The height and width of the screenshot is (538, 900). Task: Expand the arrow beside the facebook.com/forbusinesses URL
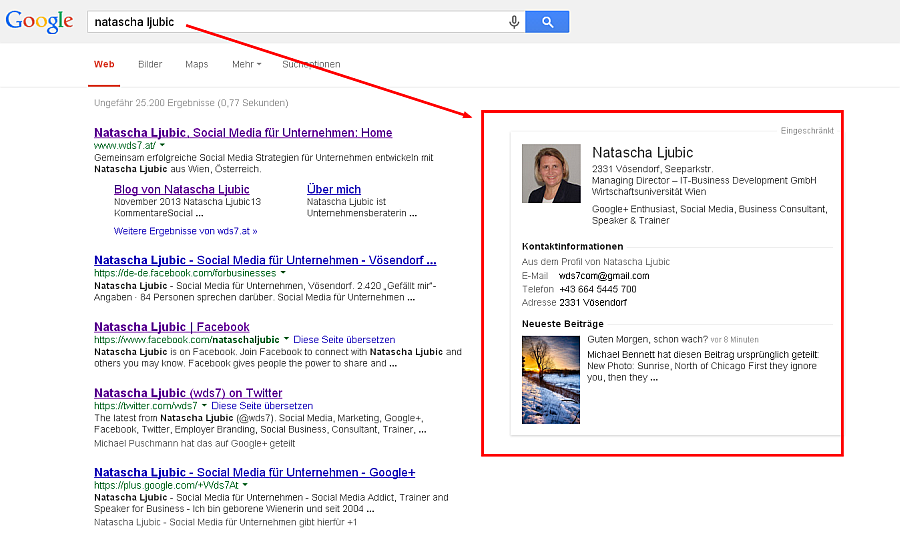coord(283,272)
